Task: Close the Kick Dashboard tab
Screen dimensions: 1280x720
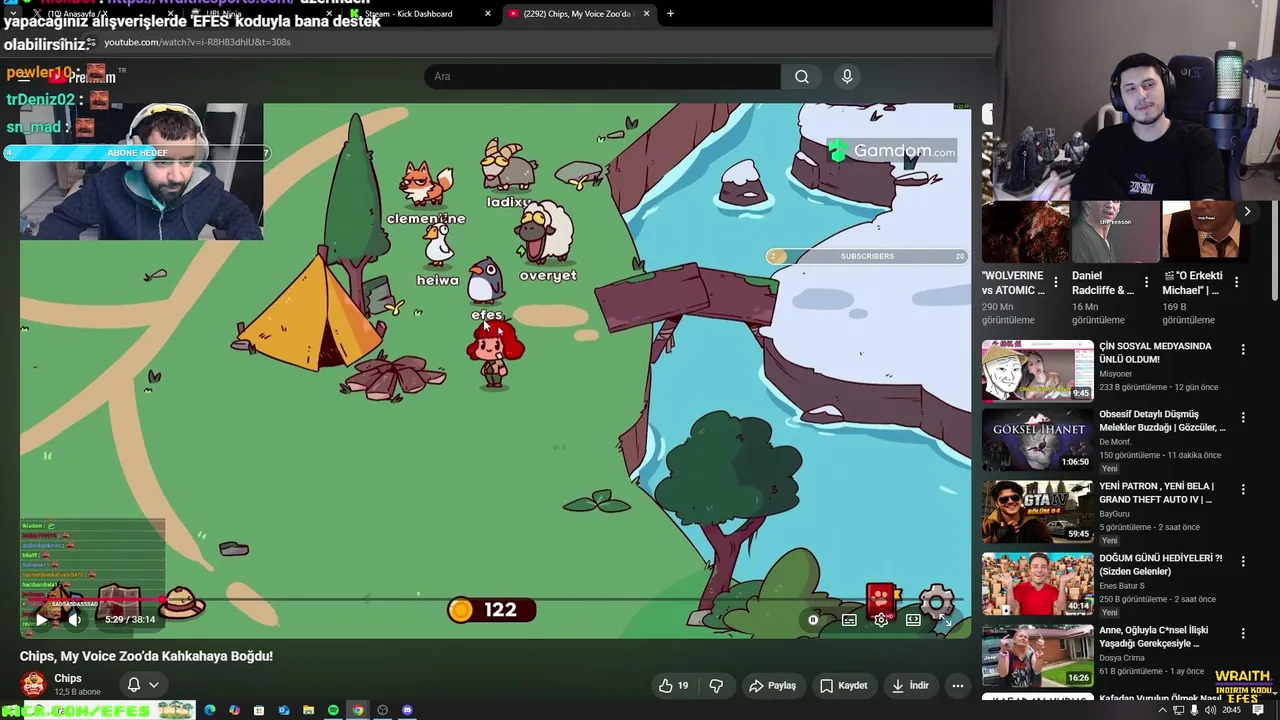Action: click(488, 14)
